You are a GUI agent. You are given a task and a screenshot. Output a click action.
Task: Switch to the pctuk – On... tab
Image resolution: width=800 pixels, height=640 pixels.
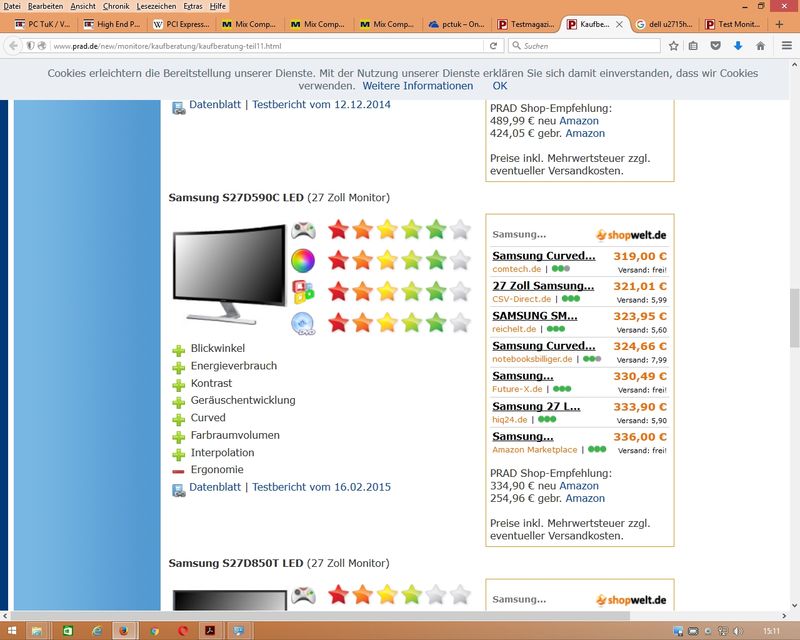[457, 24]
